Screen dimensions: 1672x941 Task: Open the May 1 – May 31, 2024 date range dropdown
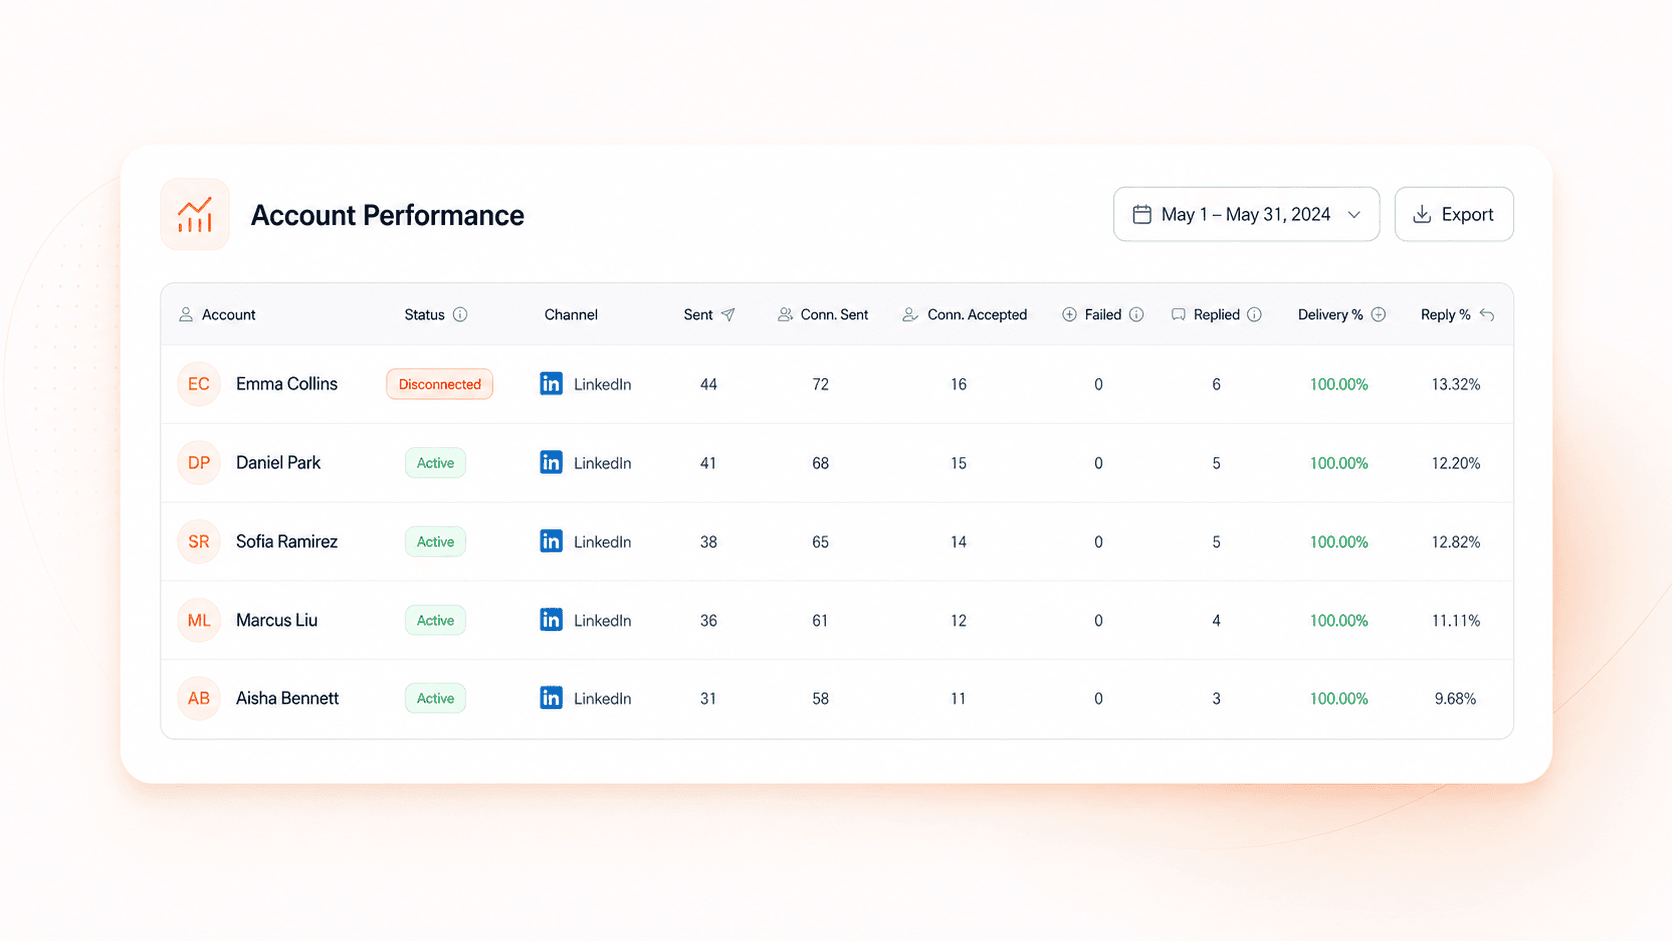(x=1246, y=214)
